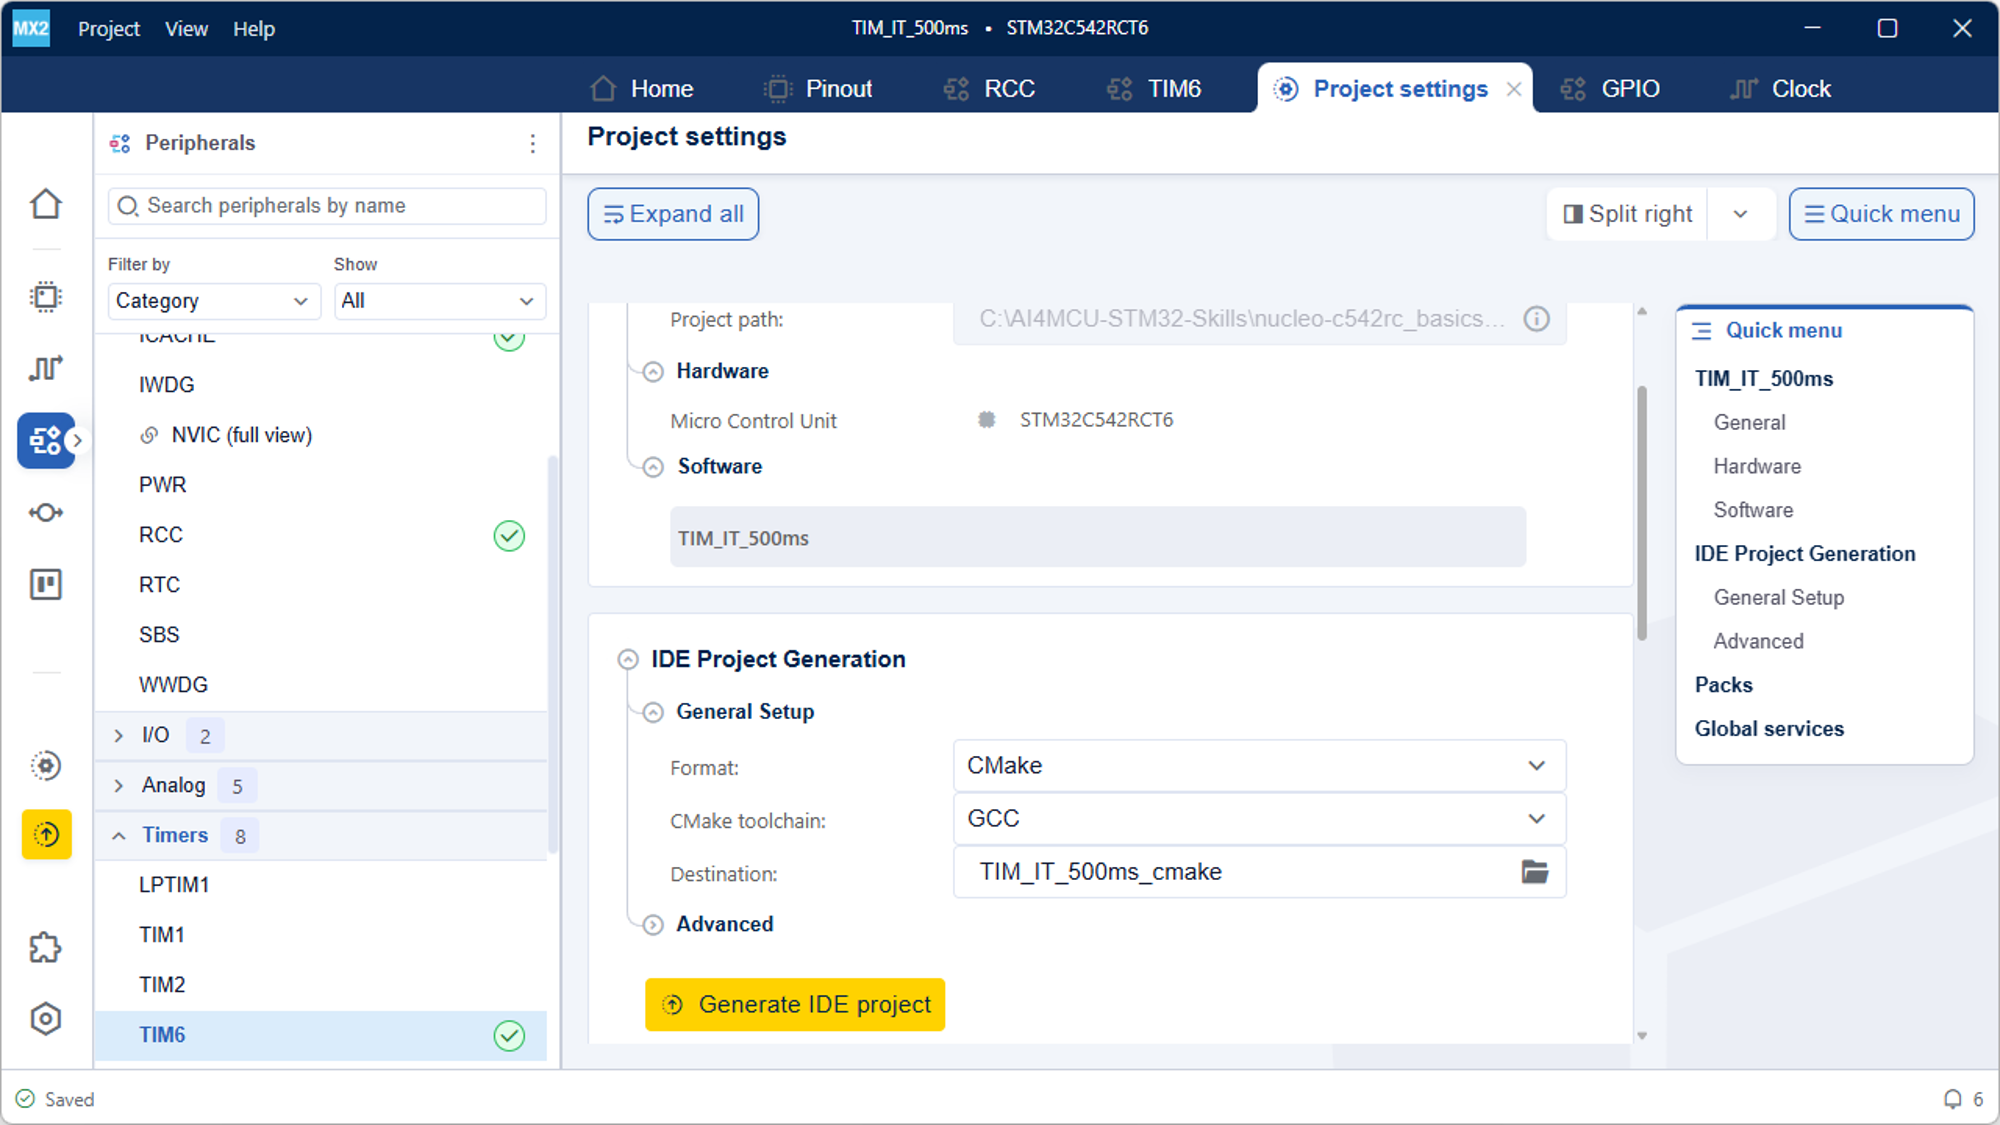Jump to Global services in Quick menu
Viewport: 2000px width, 1125px height.
[1769, 729]
